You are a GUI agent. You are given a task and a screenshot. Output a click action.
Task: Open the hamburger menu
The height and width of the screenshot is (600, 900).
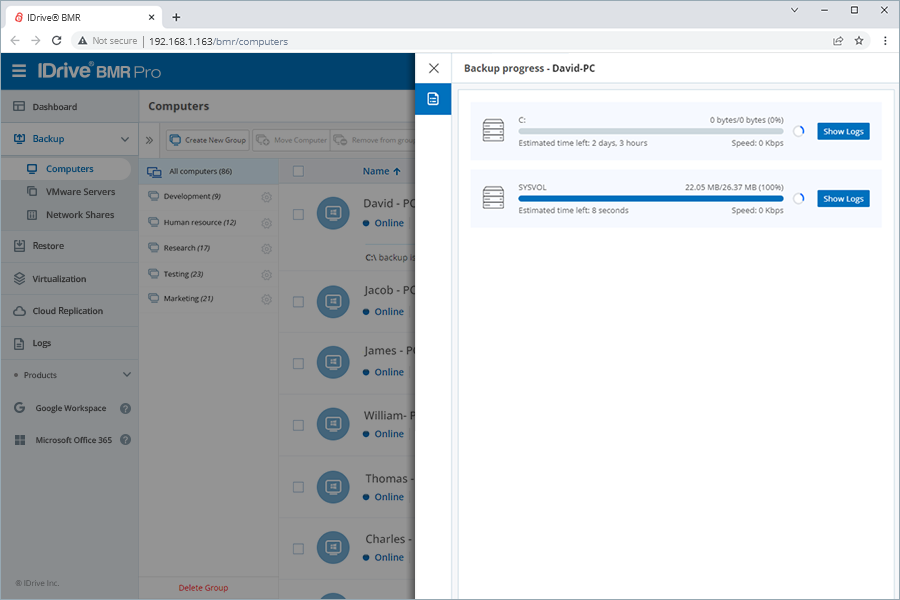pyautogui.click(x=18, y=71)
